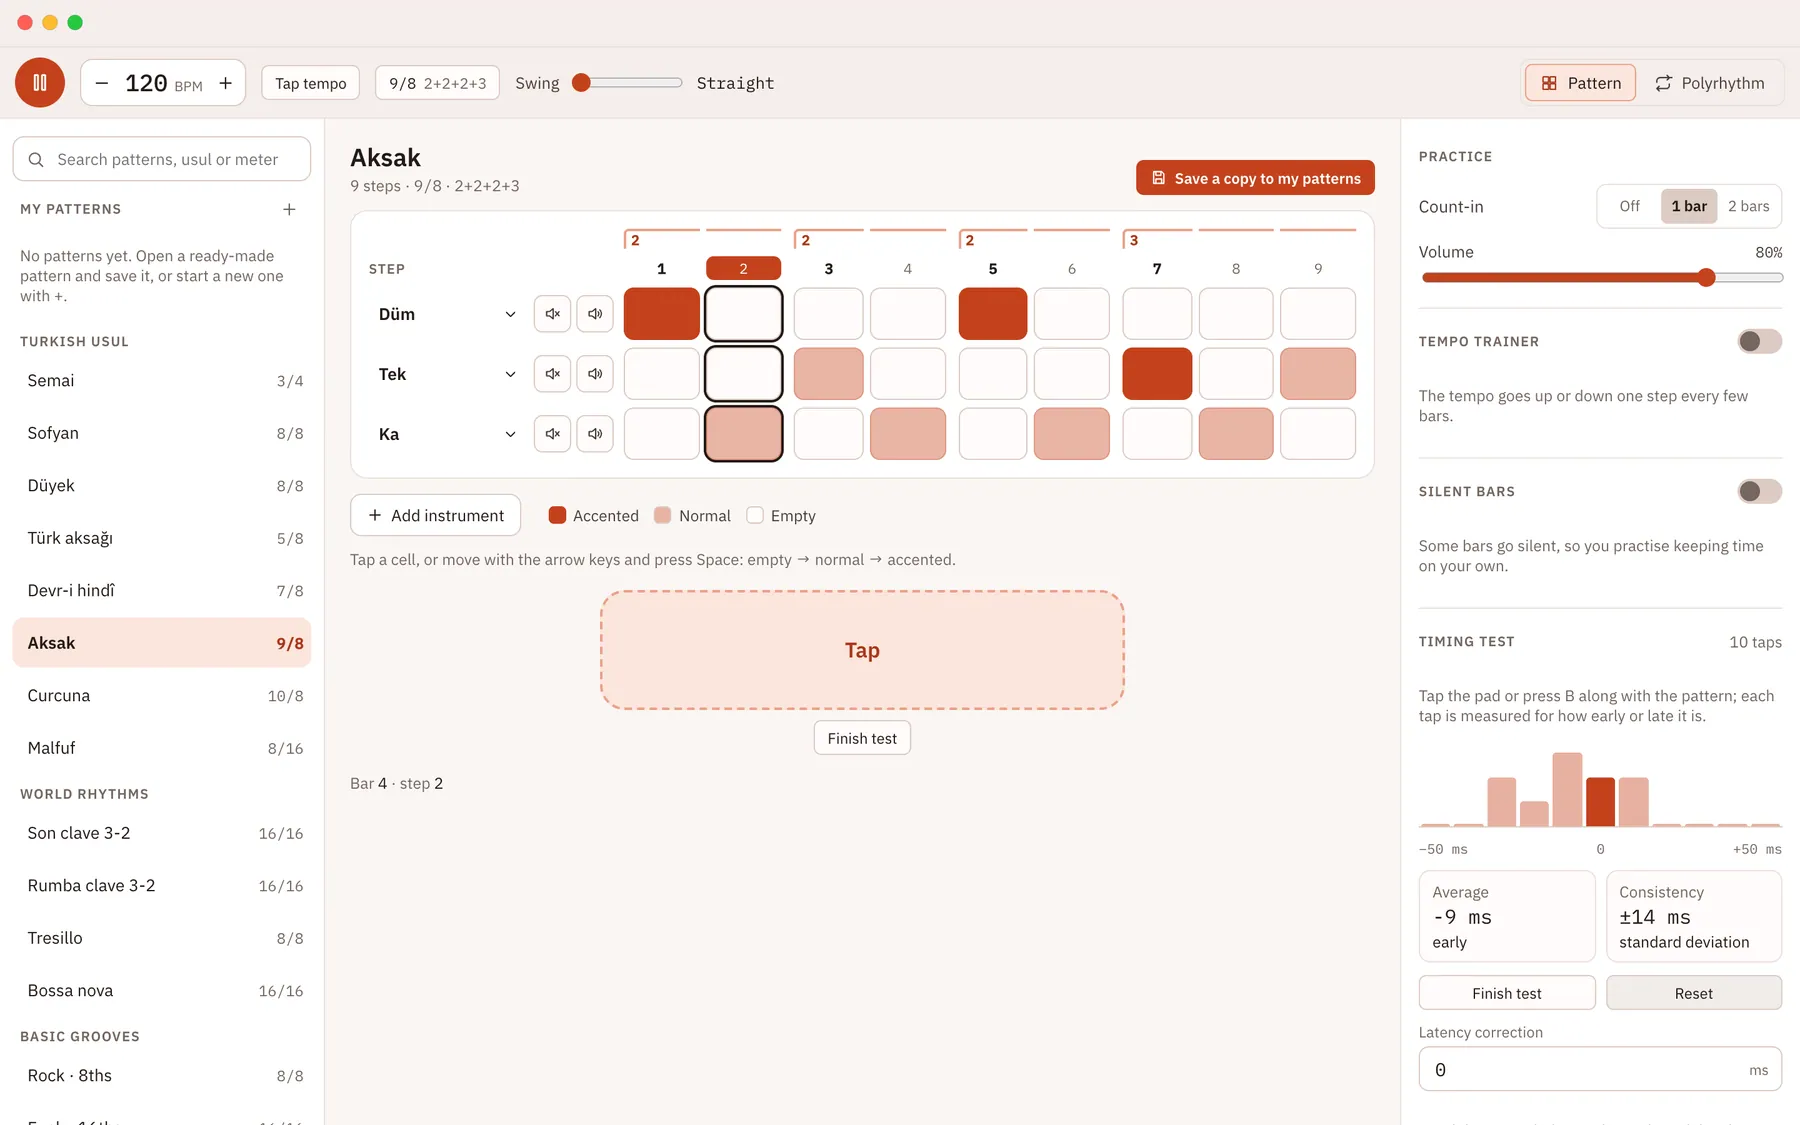
Task: Mute the Düm instrument row
Action: tap(552, 314)
